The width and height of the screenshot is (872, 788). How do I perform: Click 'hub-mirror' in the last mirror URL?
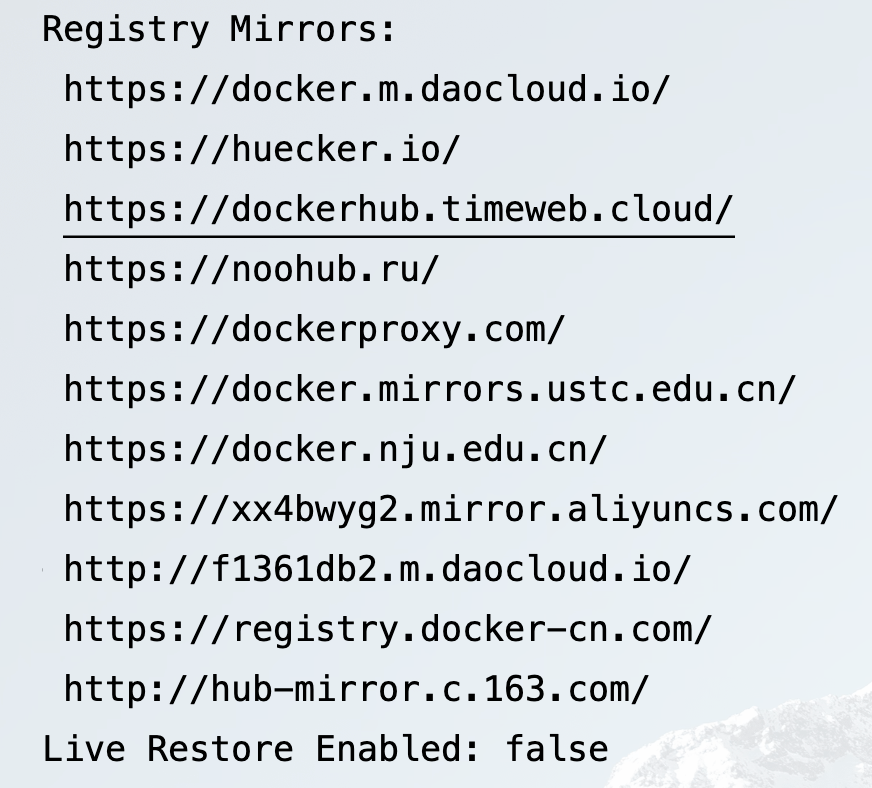[x=314, y=690]
